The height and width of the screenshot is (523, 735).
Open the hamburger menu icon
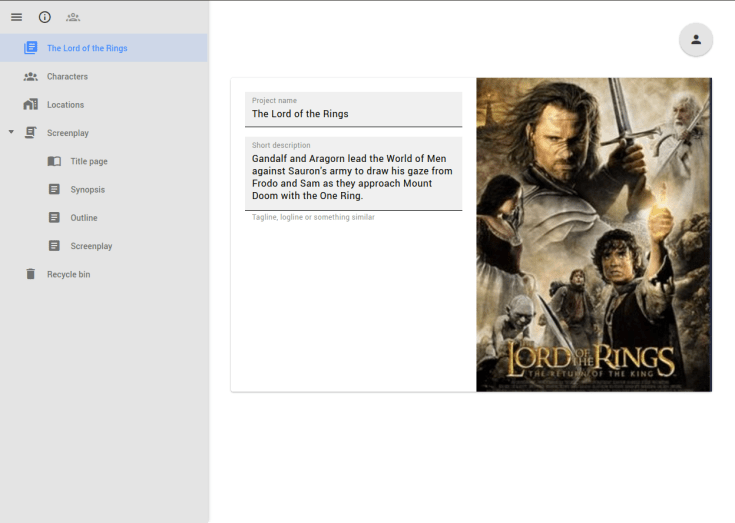click(16, 17)
